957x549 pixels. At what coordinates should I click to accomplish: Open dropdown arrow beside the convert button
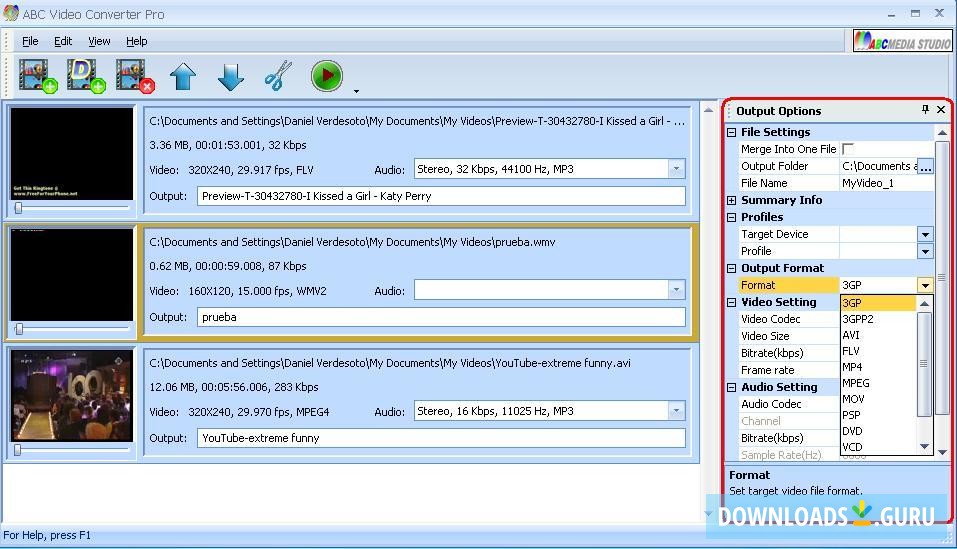coord(356,92)
